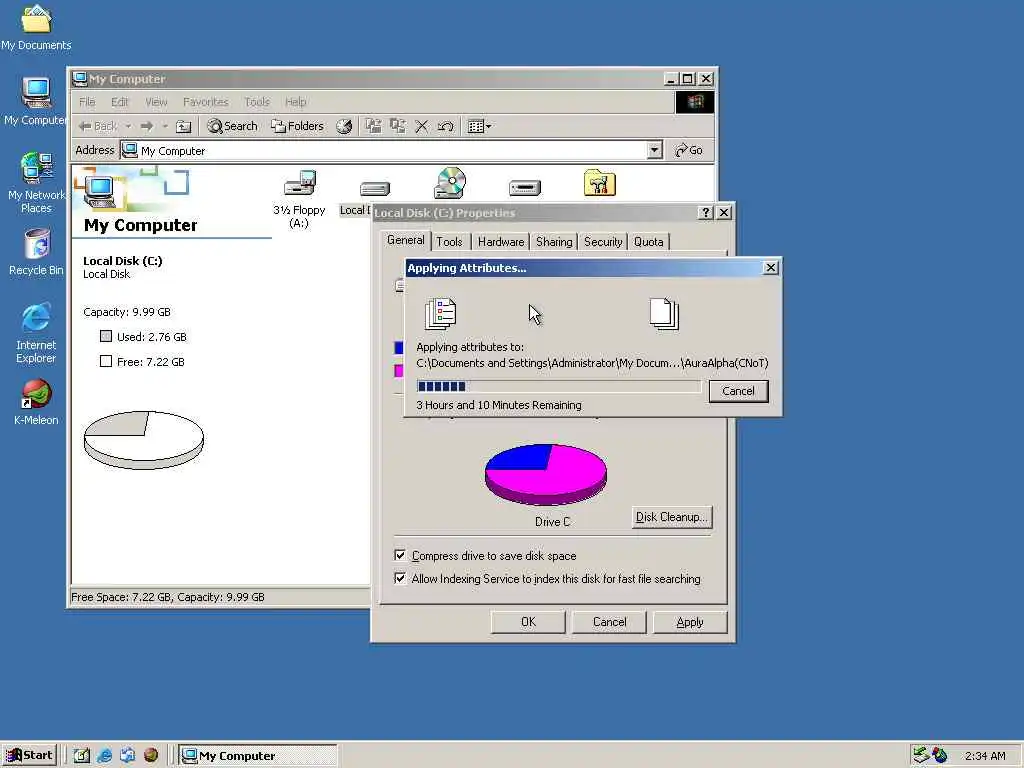Select the 3½ Floppy (A:) drive icon
This screenshot has width=1024, height=768.
pos(299,199)
